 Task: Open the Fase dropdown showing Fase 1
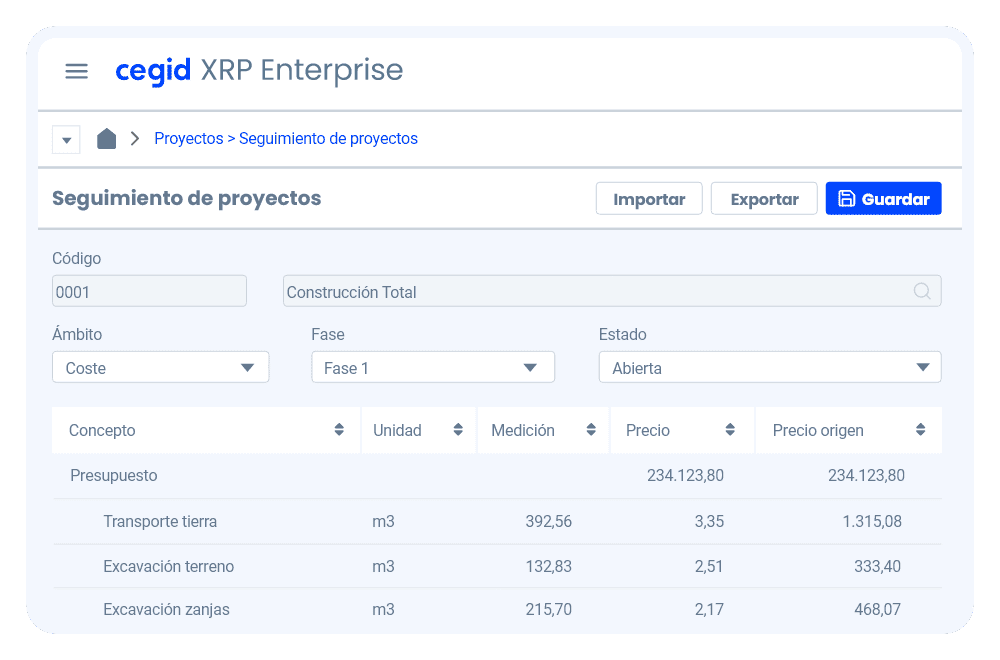coord(432,367)
